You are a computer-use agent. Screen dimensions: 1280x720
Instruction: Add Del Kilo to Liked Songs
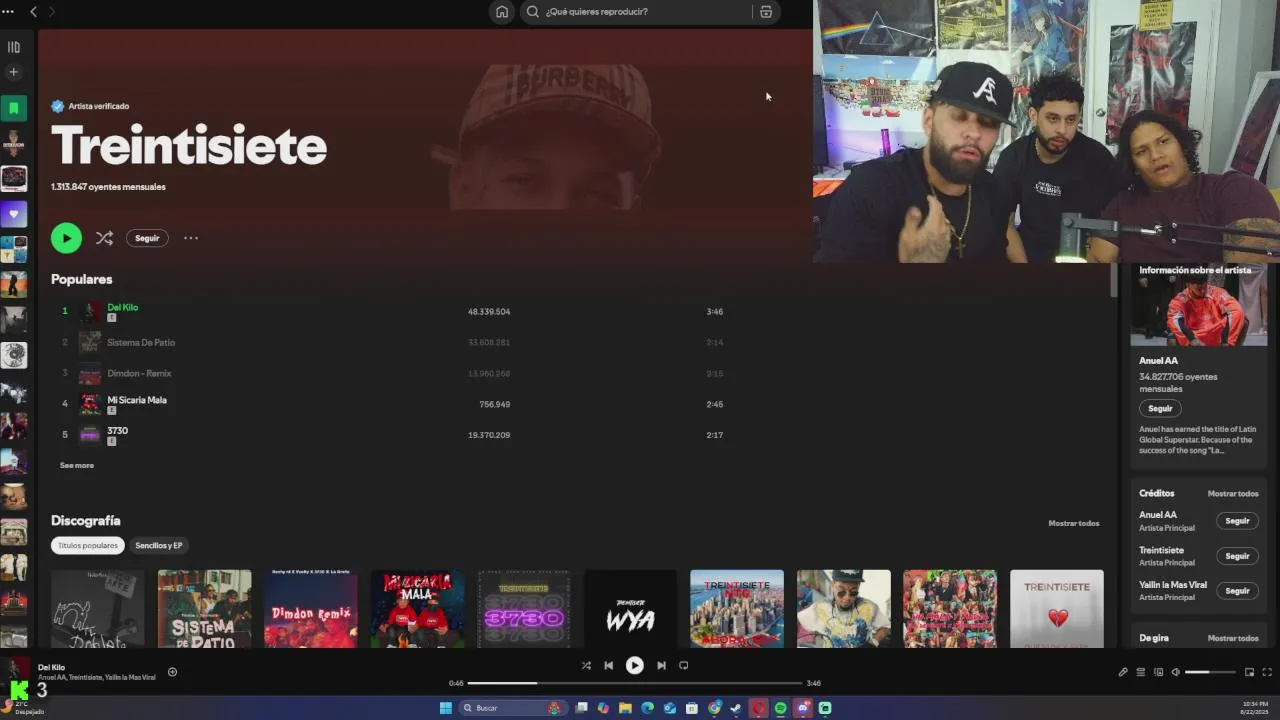click(172, 672)
